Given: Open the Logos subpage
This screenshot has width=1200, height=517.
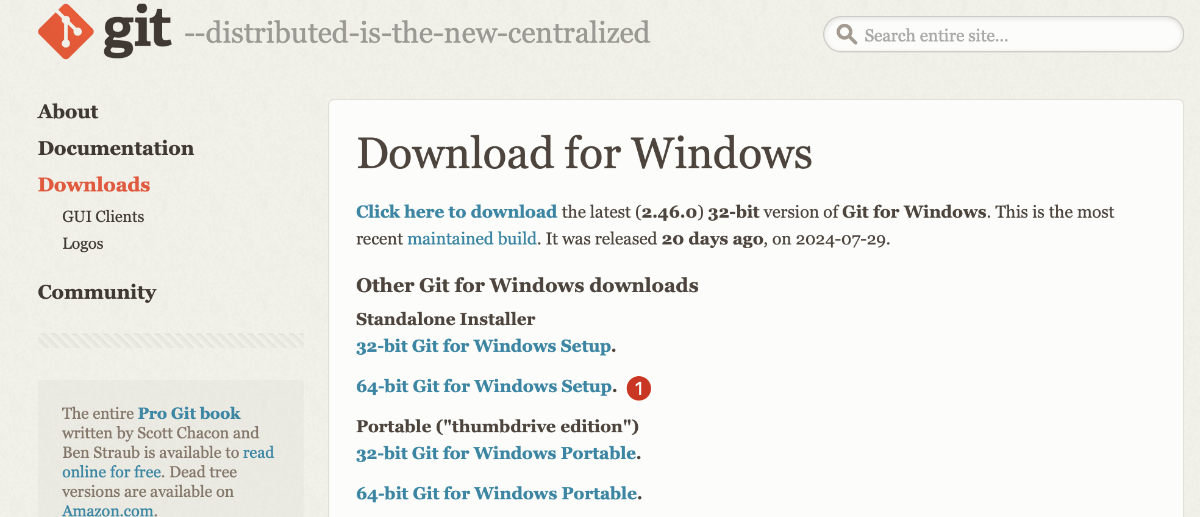Looking at the screenshot, I should click(83, 243).
